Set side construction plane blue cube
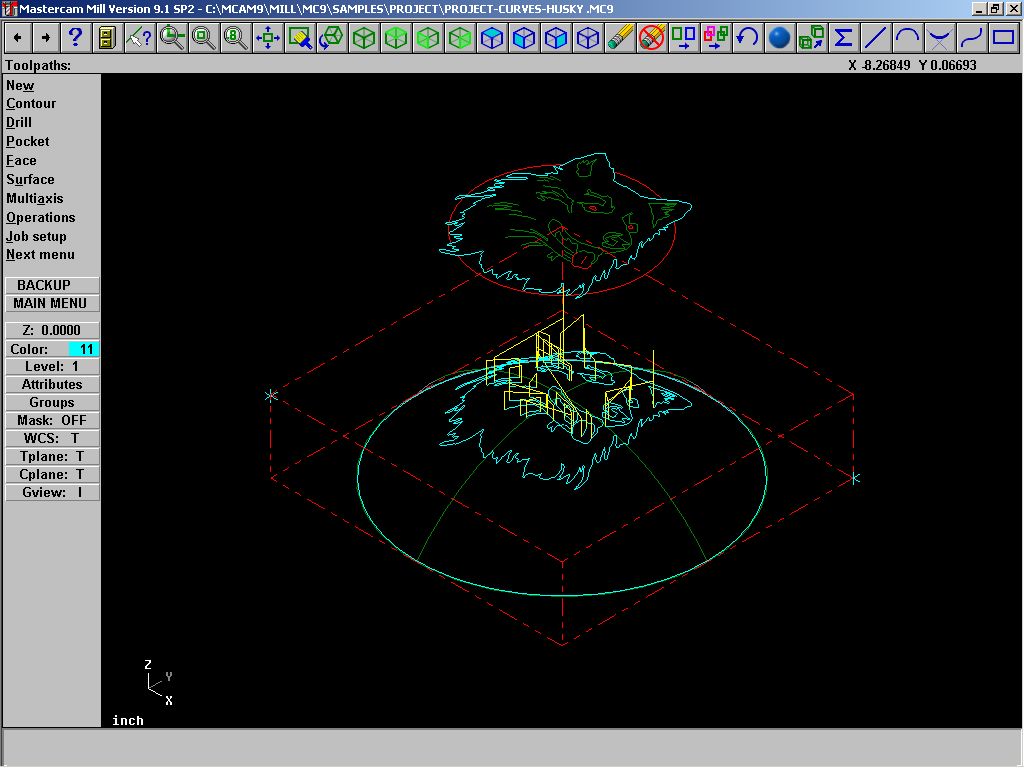This screenshot has height=768, width=1024. tap(556, 38)
